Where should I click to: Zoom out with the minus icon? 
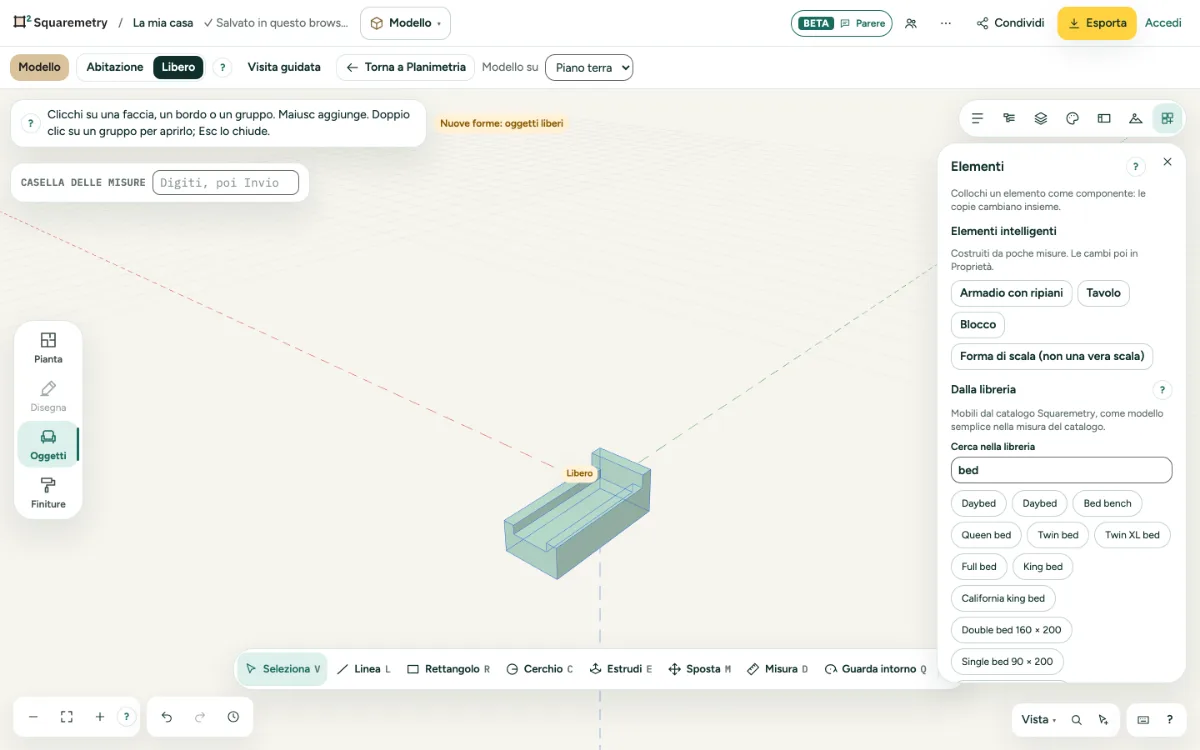click(x=33, y=717)
